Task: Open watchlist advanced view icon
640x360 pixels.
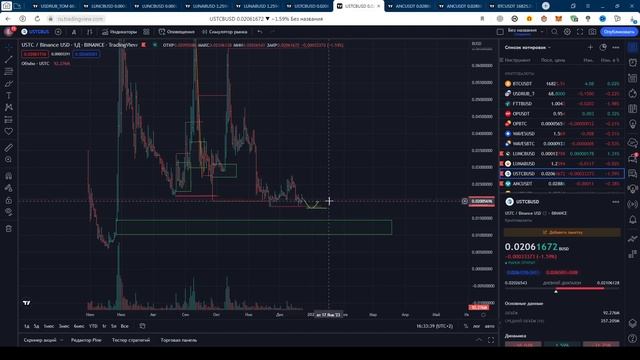Action: pyautogui.click(x=603, y=48)
